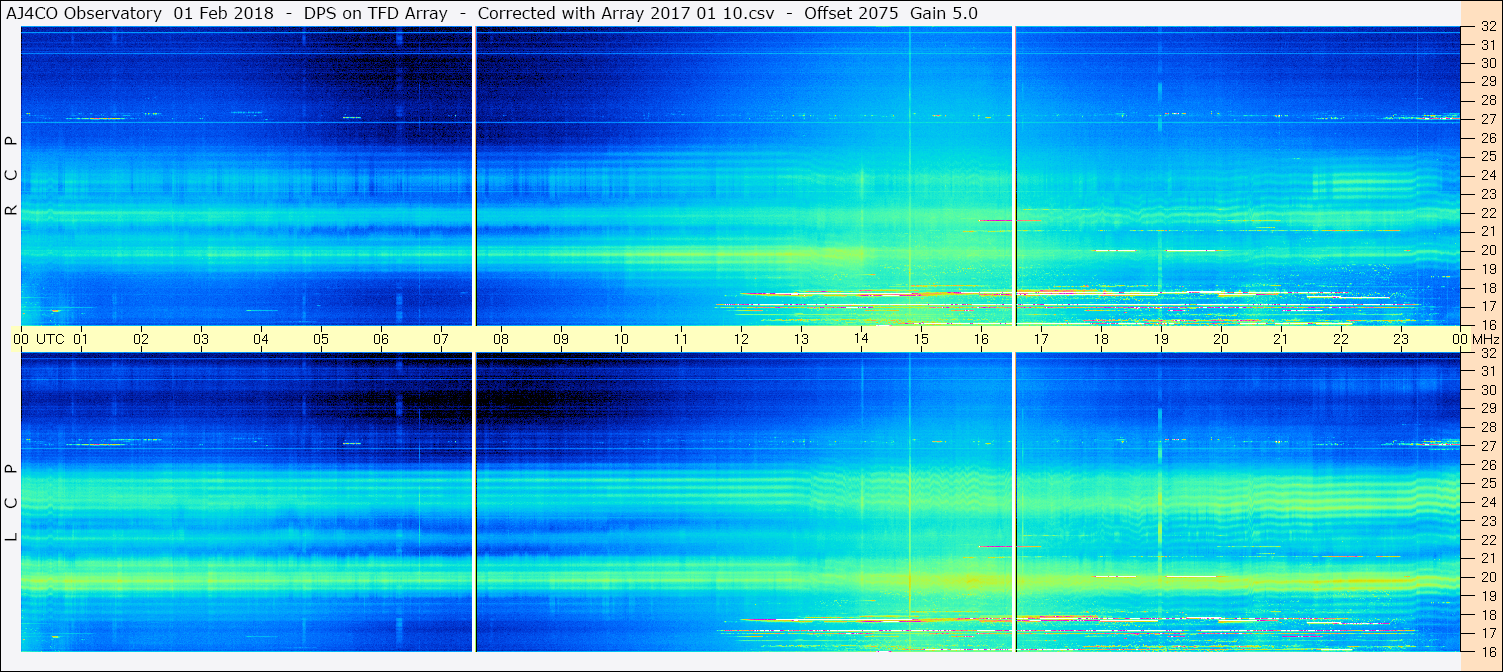Viewport: 1503px width, 672px height.
Task: Click 18 MHz label of RCP frequency scale
Action: [1487, 287]
